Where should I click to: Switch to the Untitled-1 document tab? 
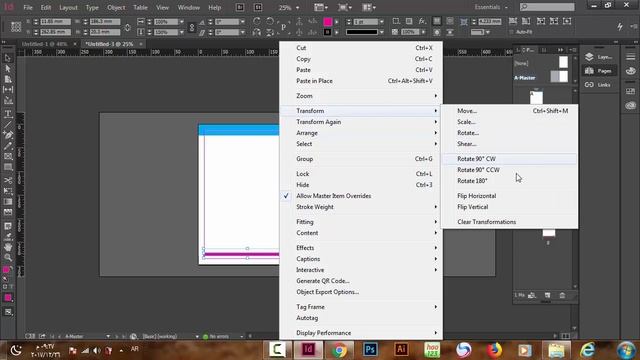pyautogui.click(x=44, y=44)
